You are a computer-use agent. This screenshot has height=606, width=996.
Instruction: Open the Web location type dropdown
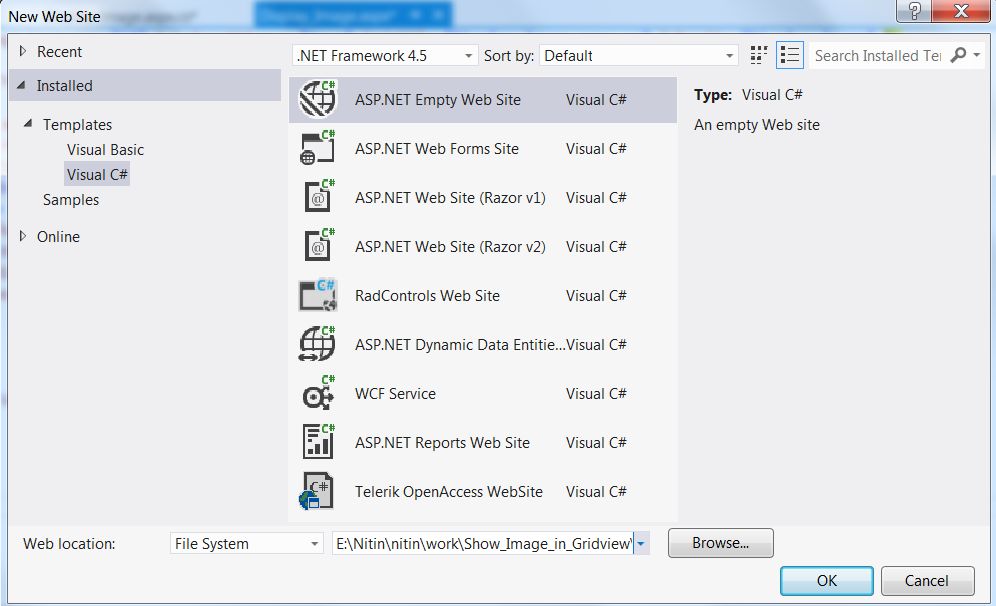click(246, 544)
